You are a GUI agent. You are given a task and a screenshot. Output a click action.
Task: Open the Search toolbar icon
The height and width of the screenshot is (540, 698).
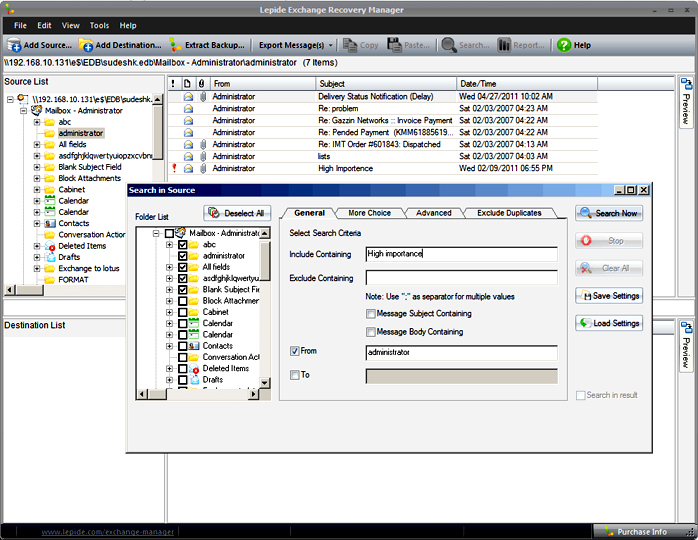click(x=449, y=45)
